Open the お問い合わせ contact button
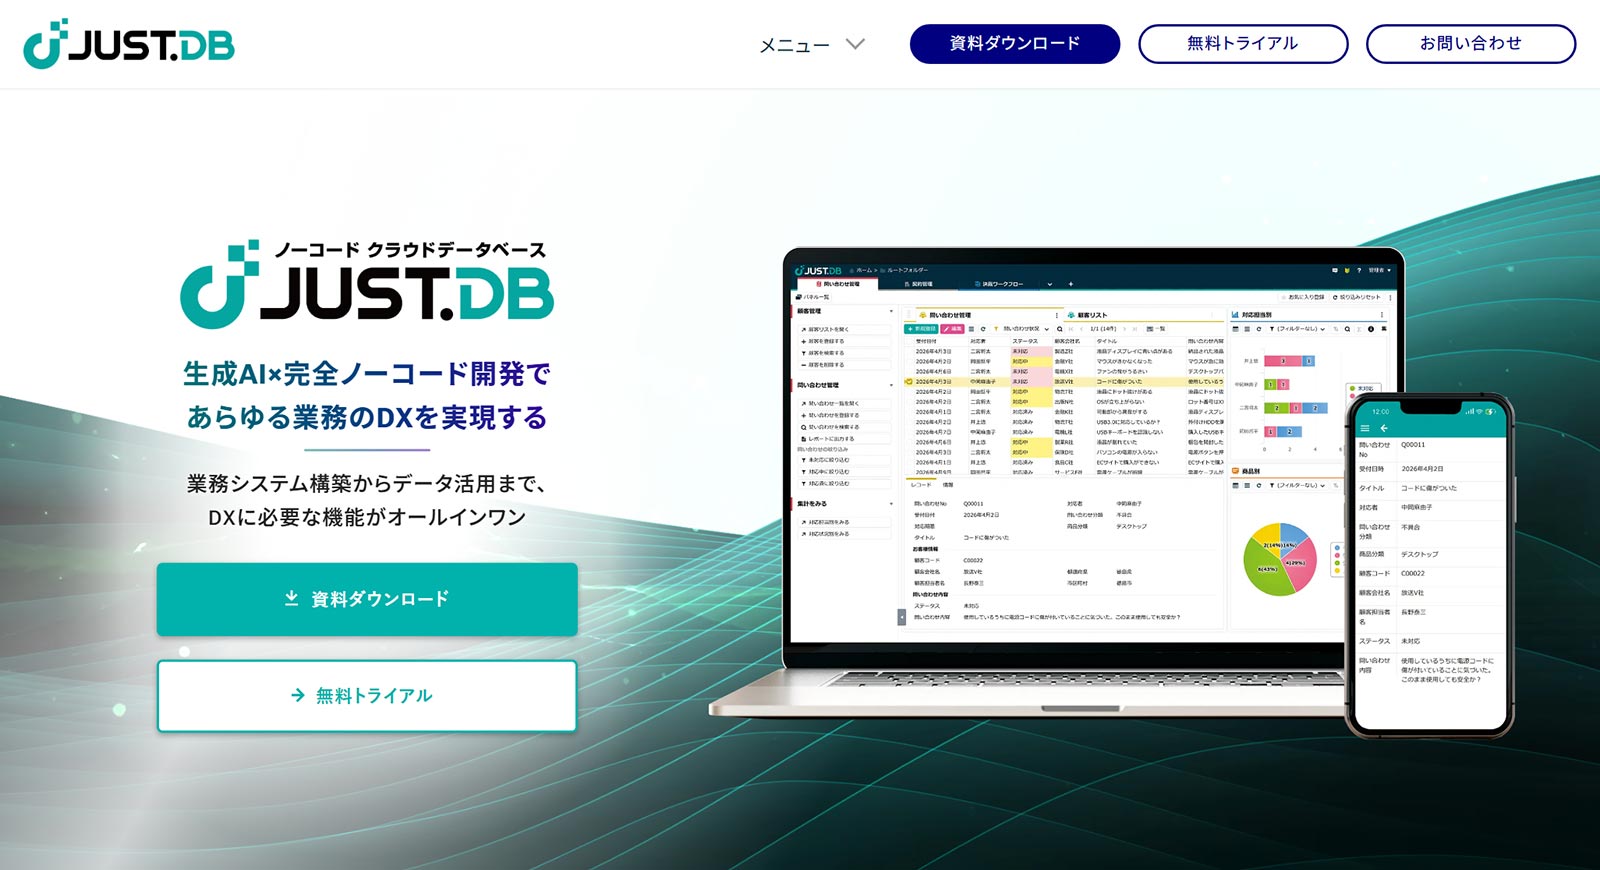The image size is (1600, 870). [1471, 44]
